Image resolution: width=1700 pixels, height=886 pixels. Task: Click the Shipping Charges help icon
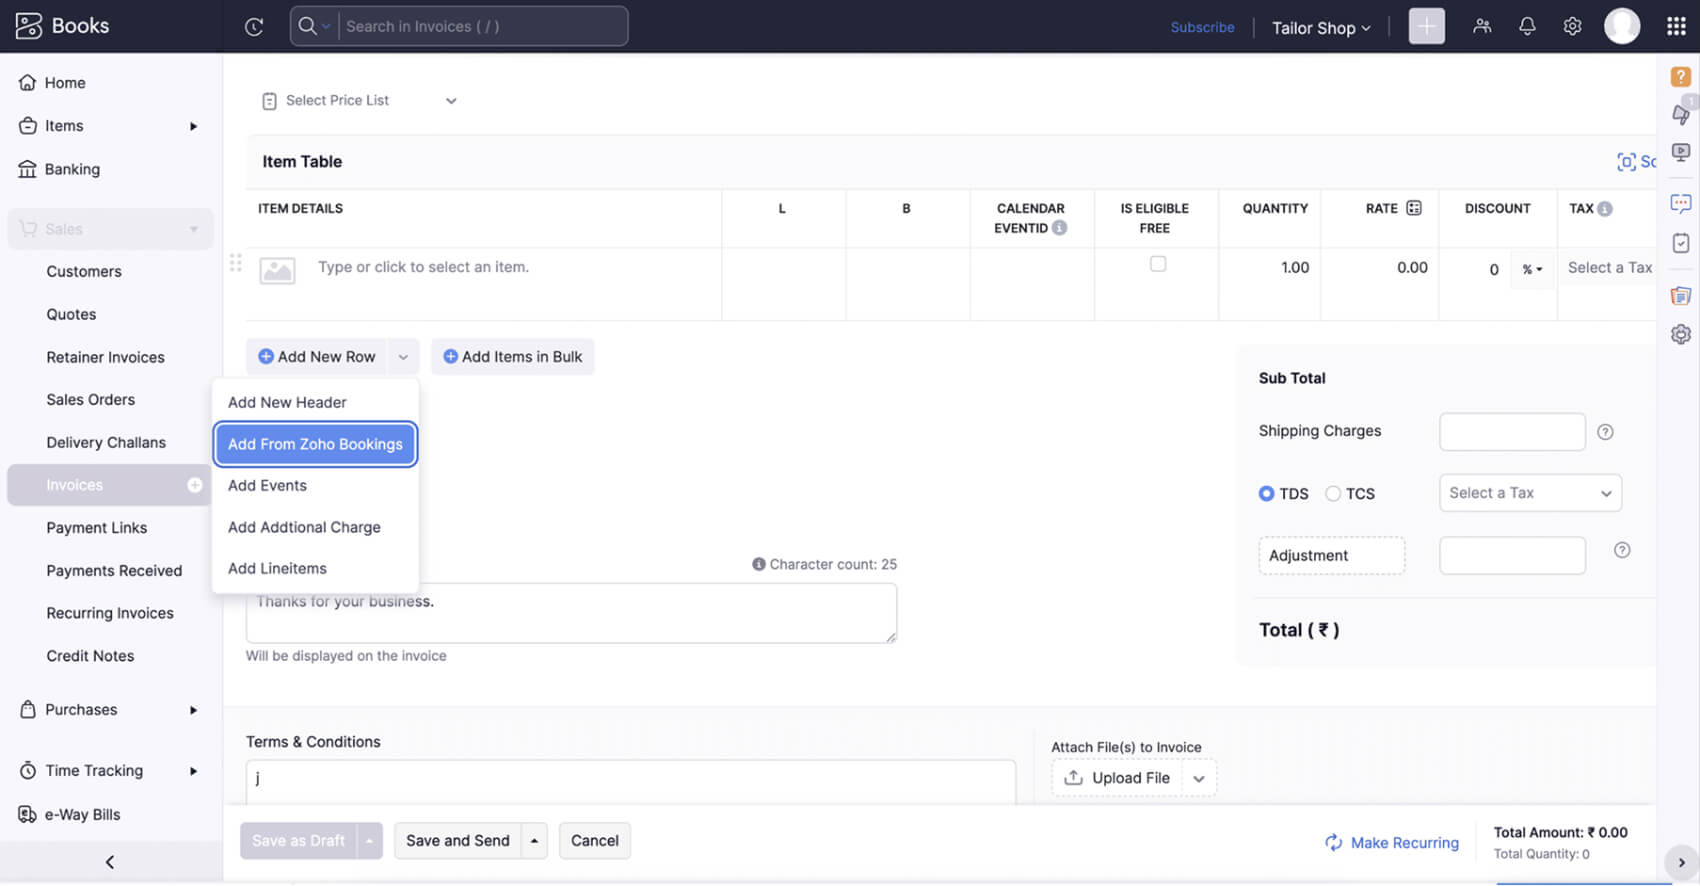[1605, 432]
